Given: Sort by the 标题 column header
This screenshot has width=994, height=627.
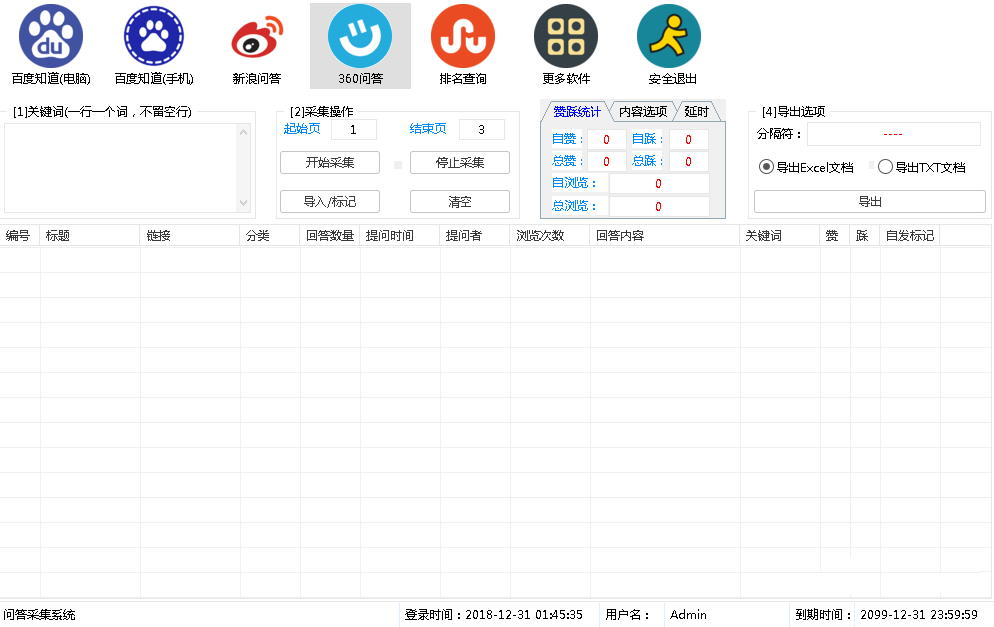Looking at the screenshot, I should [x=89, y=236].
